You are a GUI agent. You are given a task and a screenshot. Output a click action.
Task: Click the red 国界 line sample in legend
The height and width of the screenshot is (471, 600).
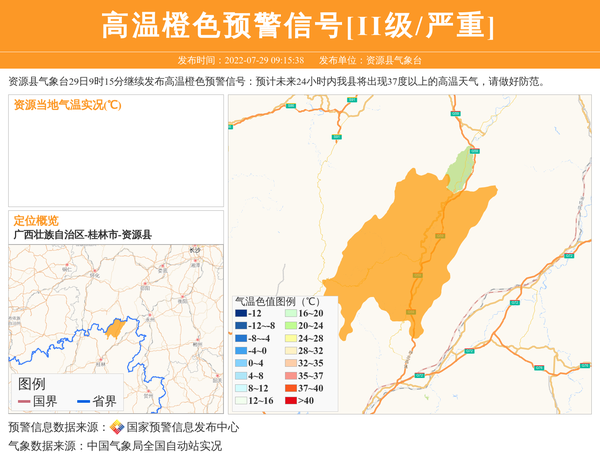pyautogui.click(x=24, y=402)
